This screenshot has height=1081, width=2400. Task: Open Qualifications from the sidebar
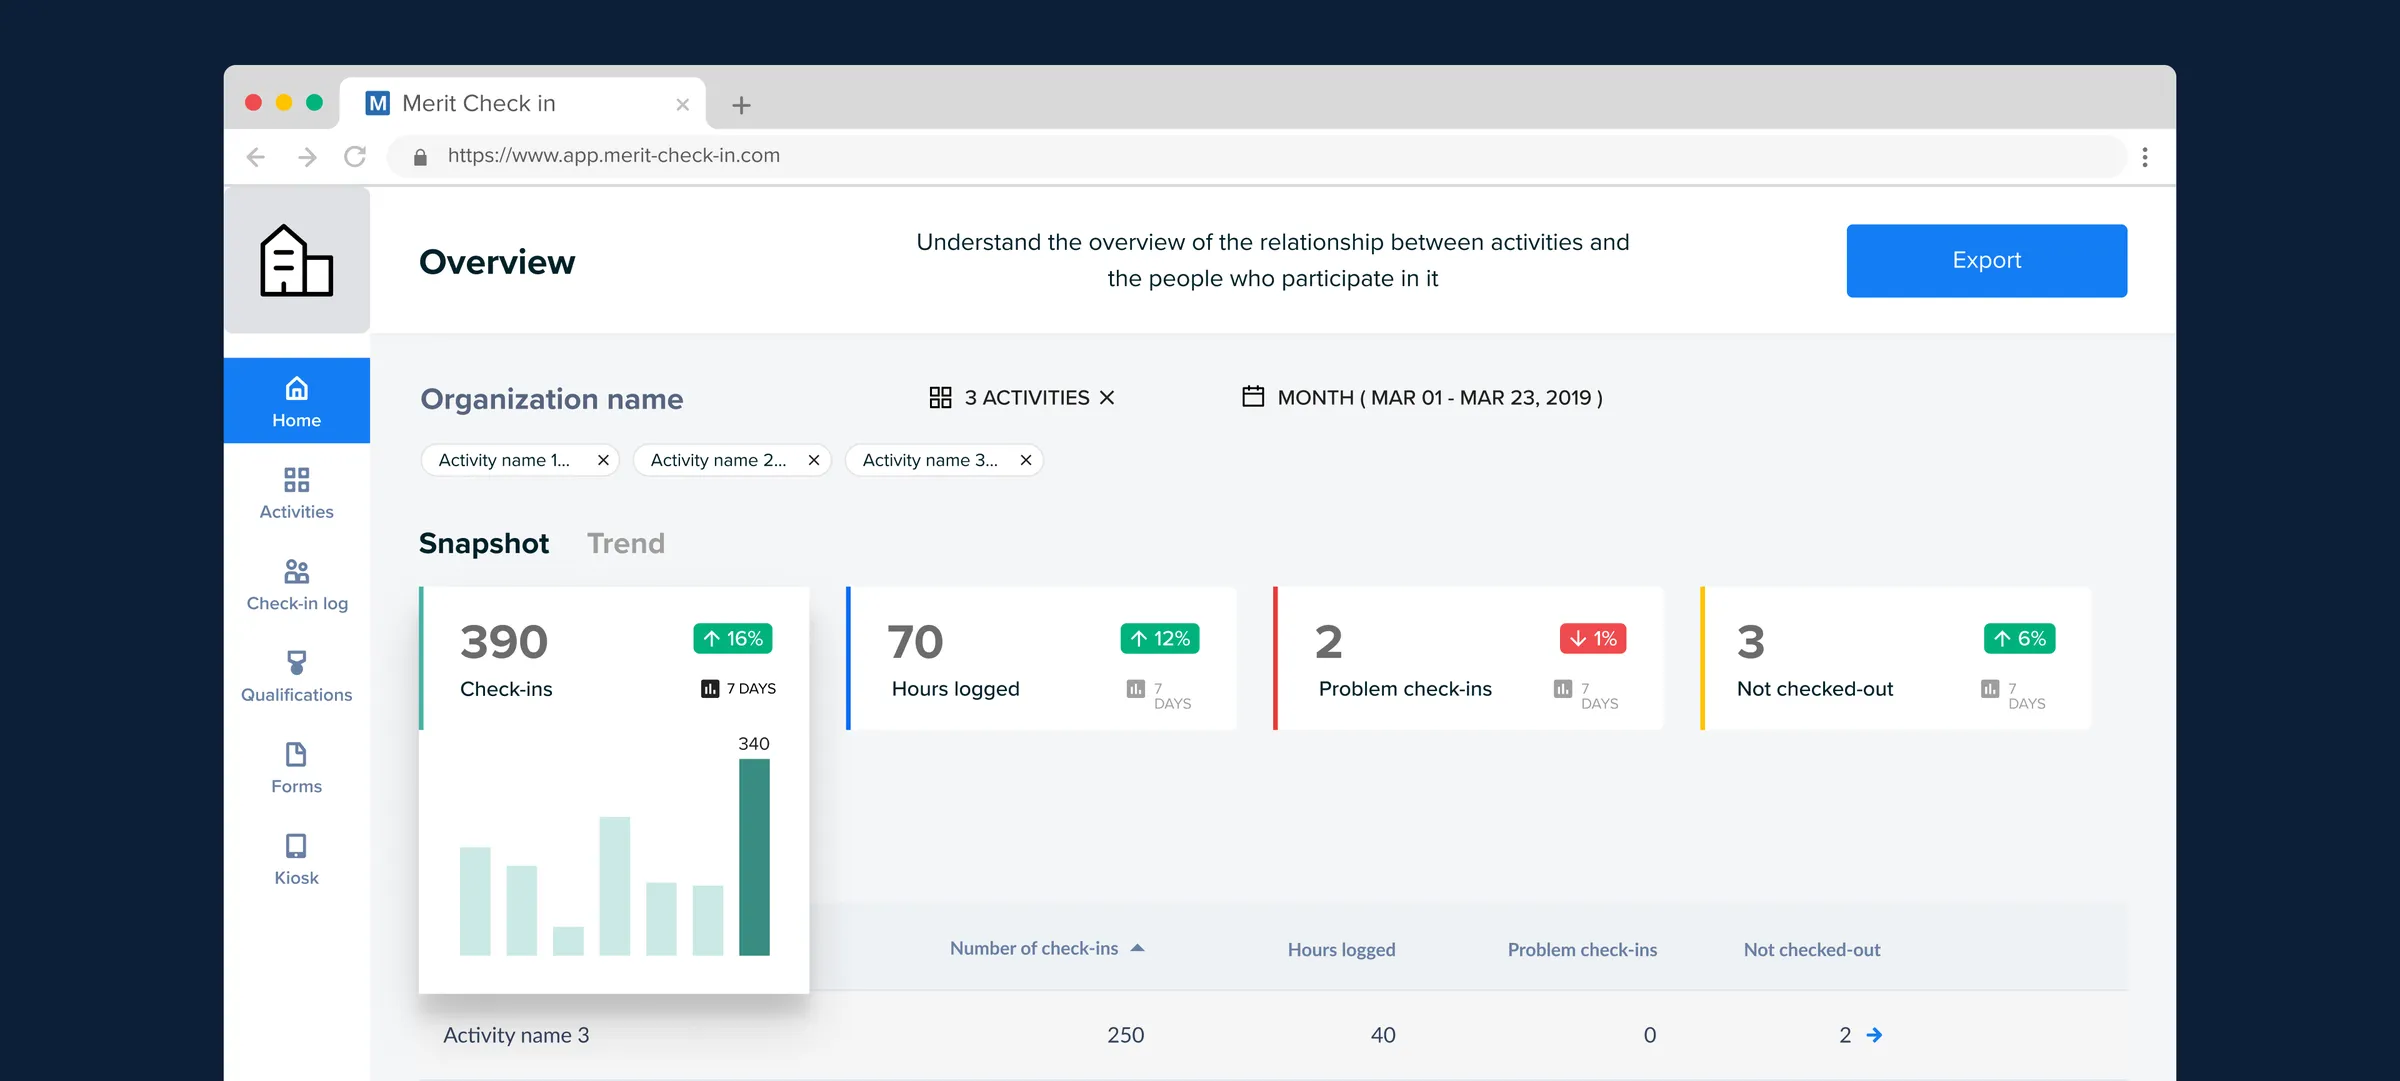click(x=296, y=677)
